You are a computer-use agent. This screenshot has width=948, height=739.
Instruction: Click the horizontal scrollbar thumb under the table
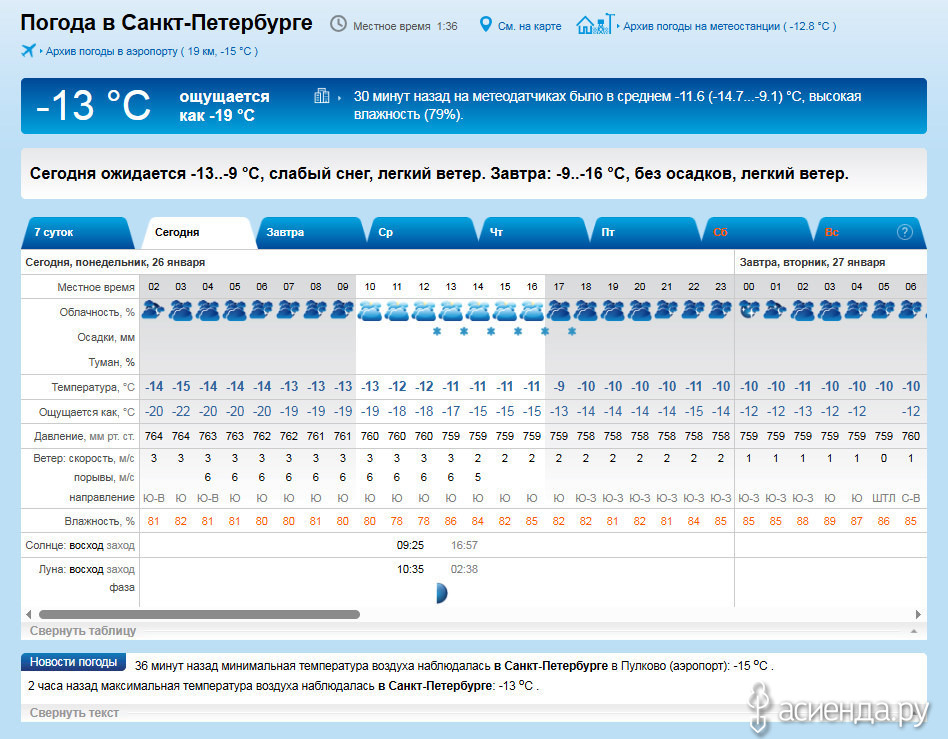(198, 614)
